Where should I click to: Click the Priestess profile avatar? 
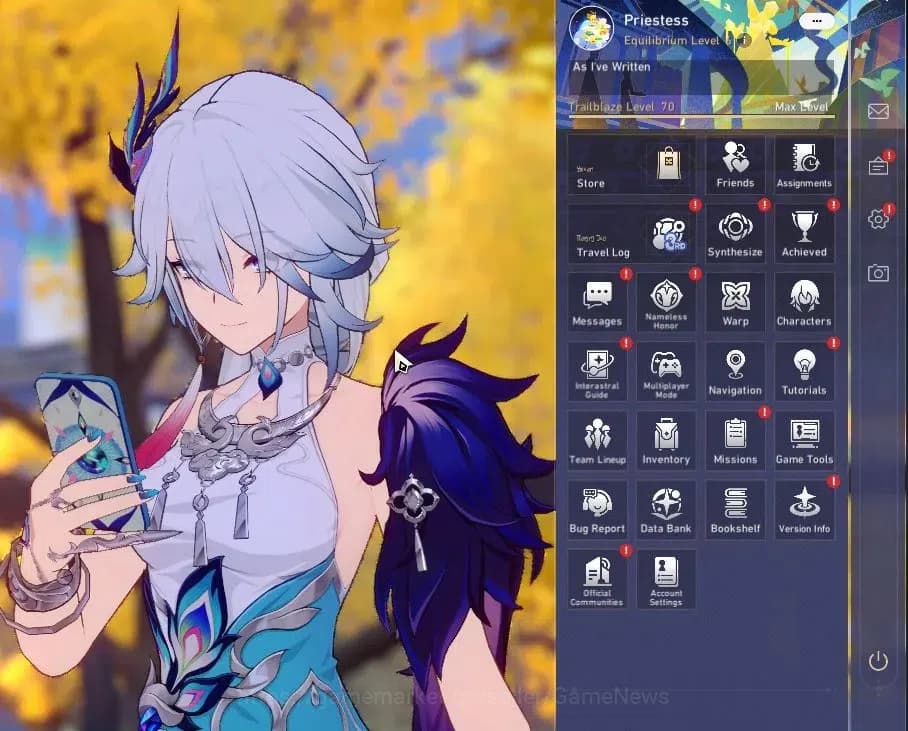pos(591,28)
